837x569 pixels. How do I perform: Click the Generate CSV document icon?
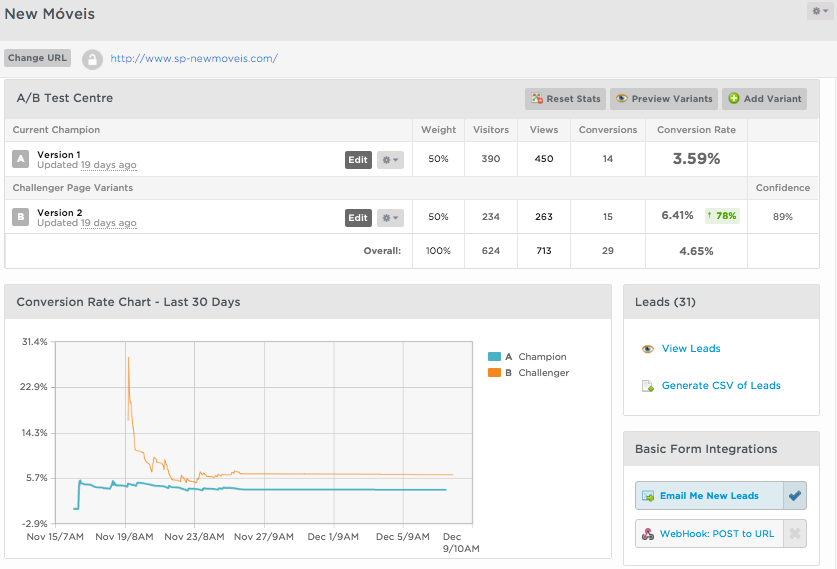tap(648, 386)
